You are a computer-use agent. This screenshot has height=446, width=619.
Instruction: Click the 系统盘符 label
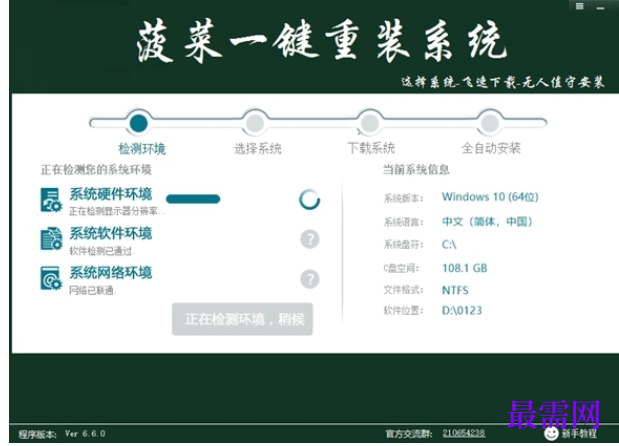(x=403, y=245)
